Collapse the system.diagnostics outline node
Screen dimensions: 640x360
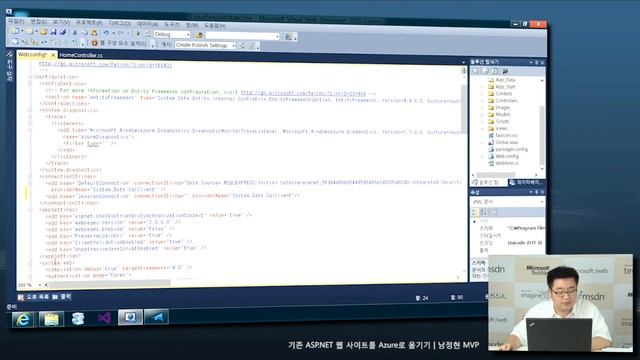coord(30,110)
